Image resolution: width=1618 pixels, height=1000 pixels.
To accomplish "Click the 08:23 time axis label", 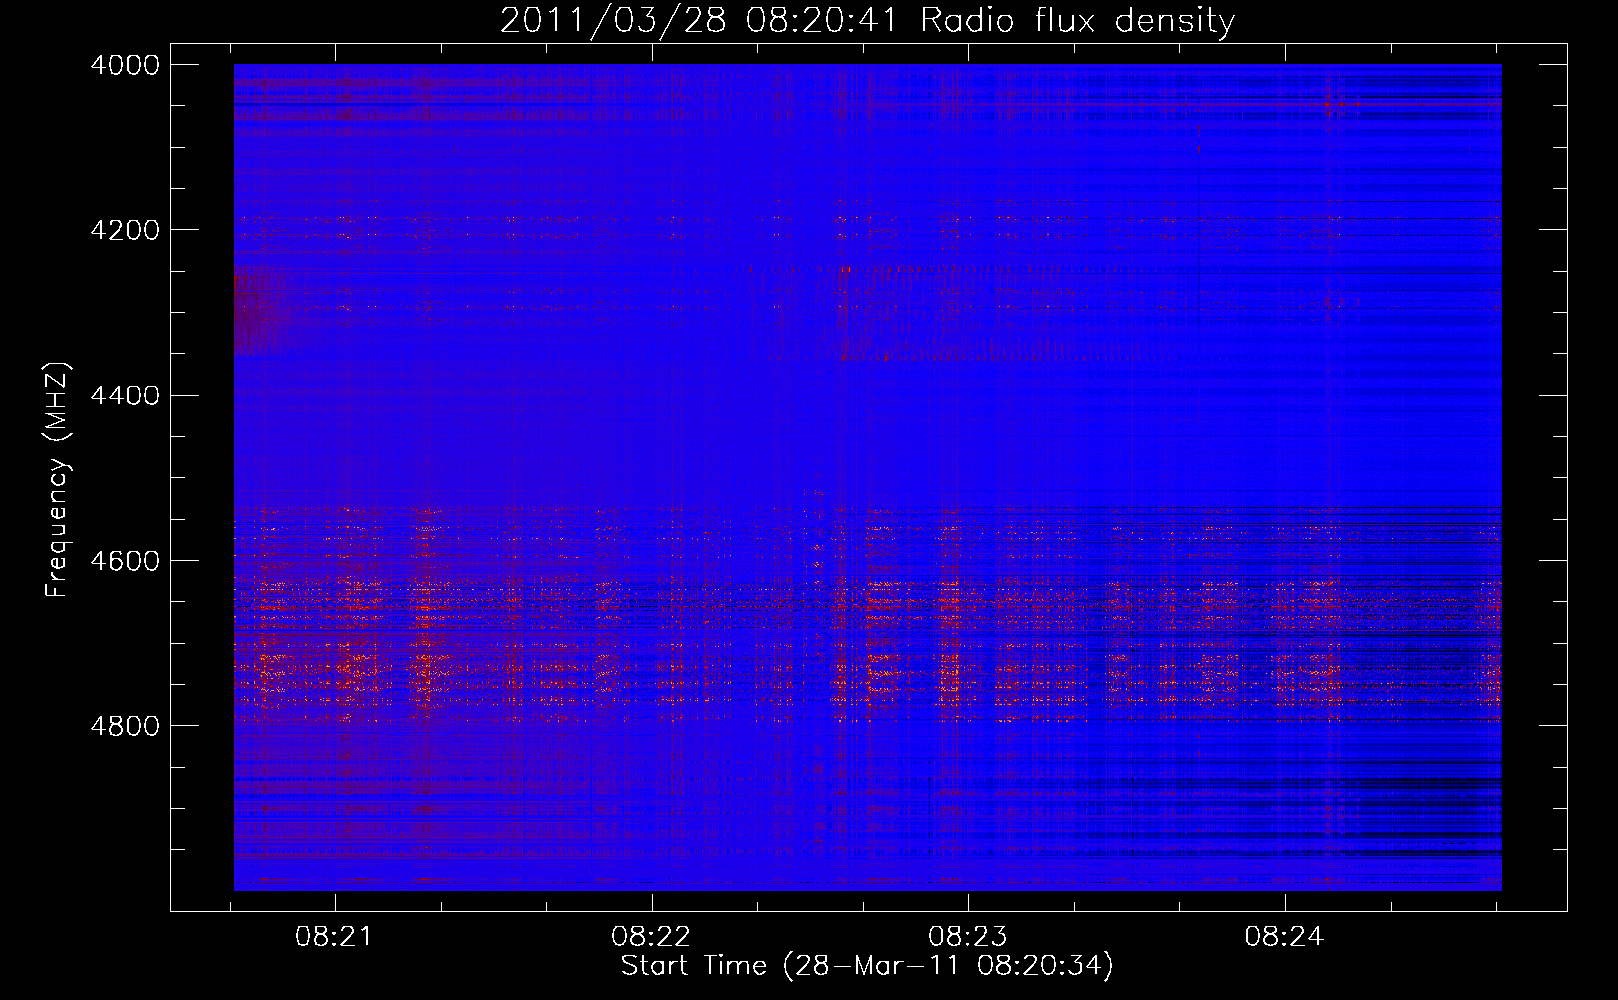I will (967, 936).
